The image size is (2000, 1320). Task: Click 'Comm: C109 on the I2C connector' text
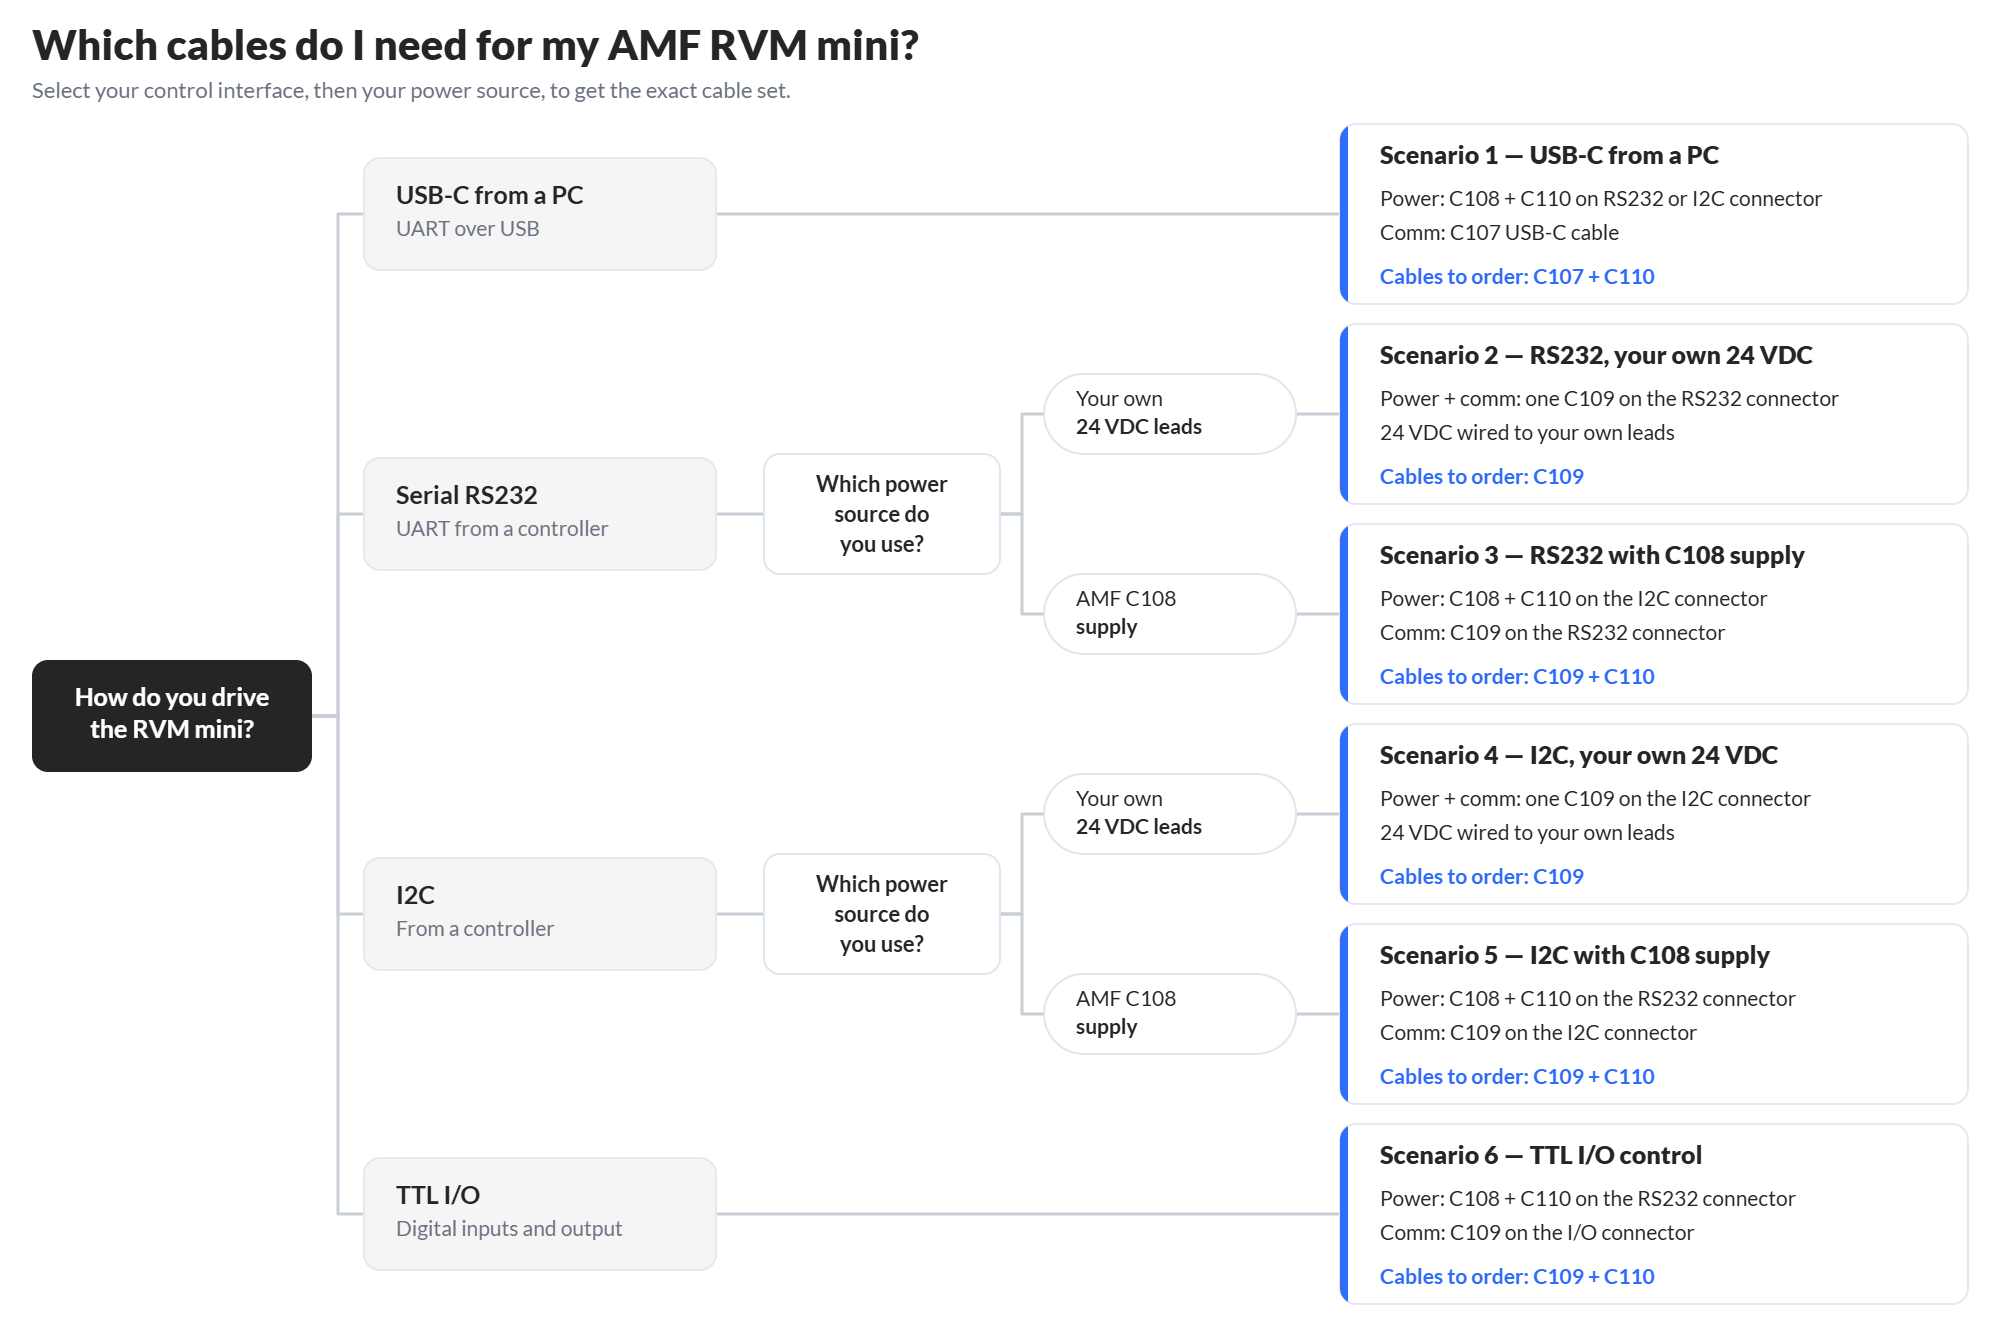tap(1538, 1032)
